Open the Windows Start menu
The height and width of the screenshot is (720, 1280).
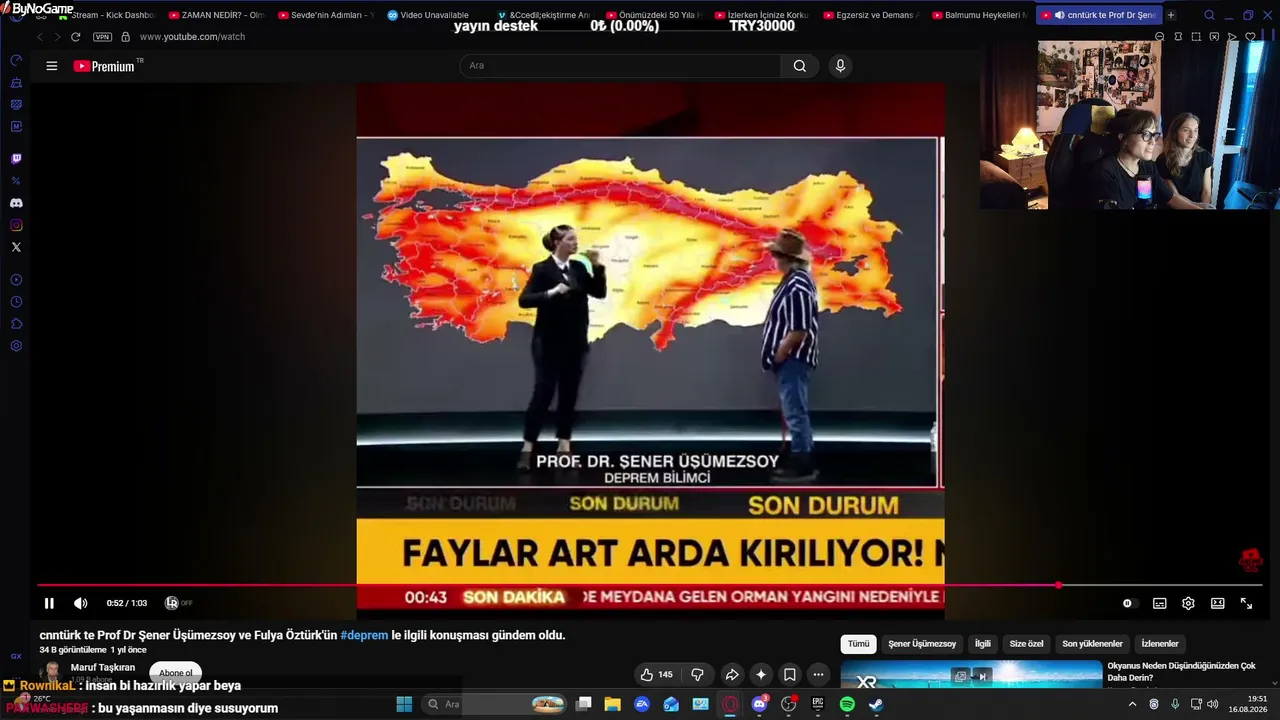pyautogui.click(x=404, y=704)
